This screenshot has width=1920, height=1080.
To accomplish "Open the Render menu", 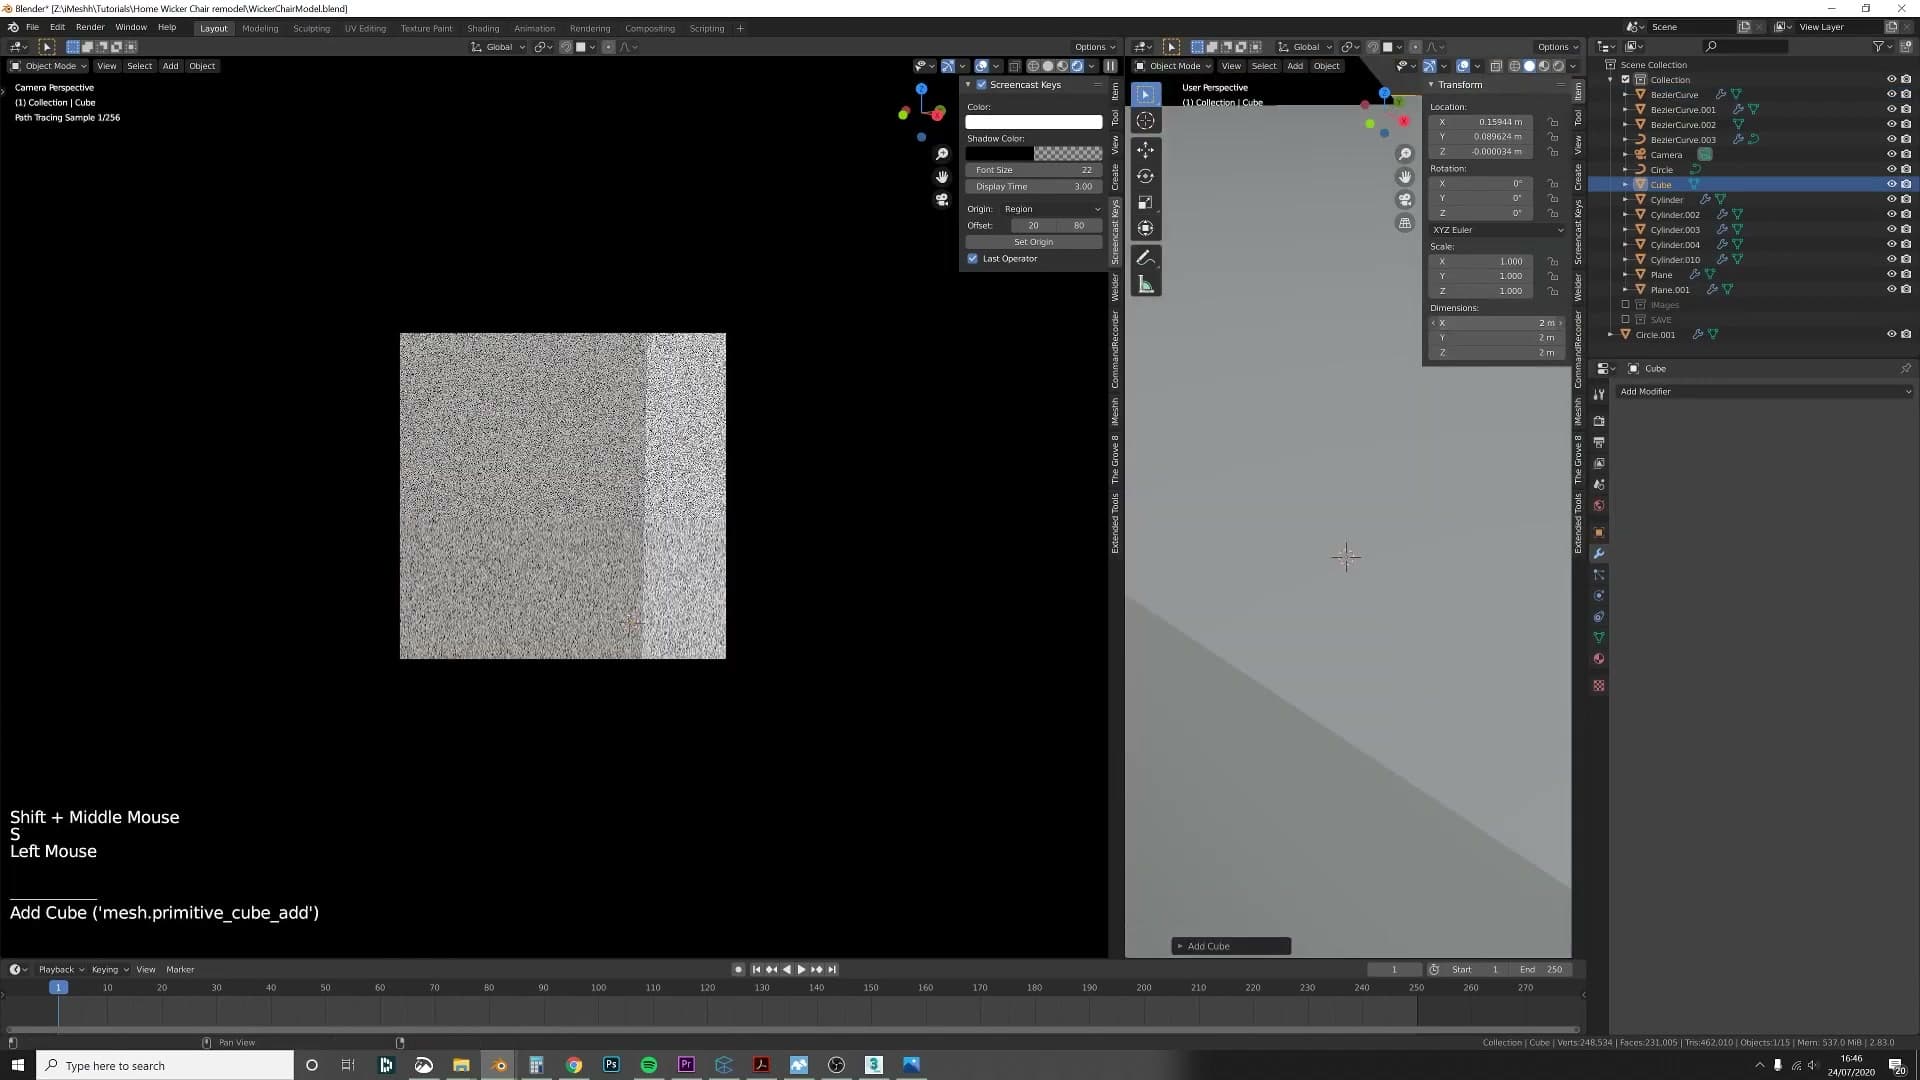I will (x=90, y=28).
